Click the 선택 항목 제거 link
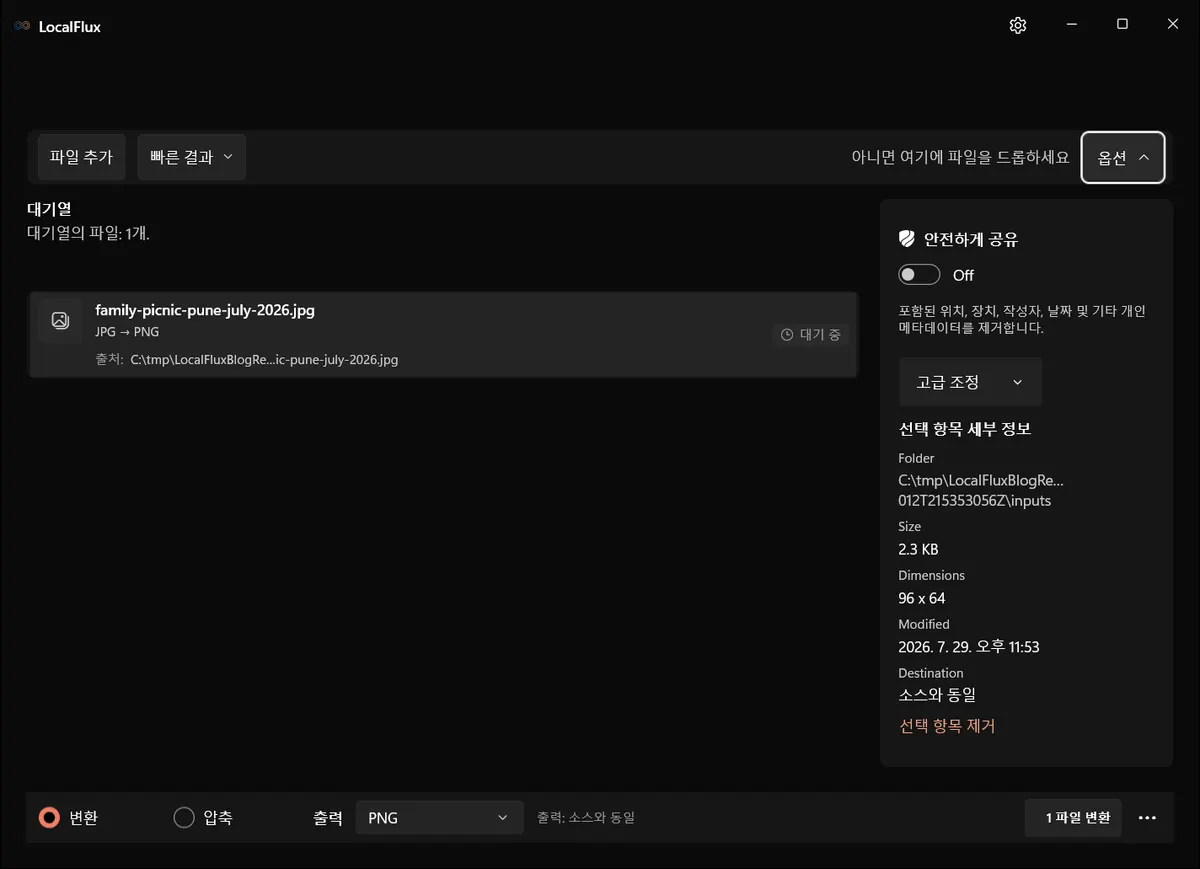 click(947, 726)
